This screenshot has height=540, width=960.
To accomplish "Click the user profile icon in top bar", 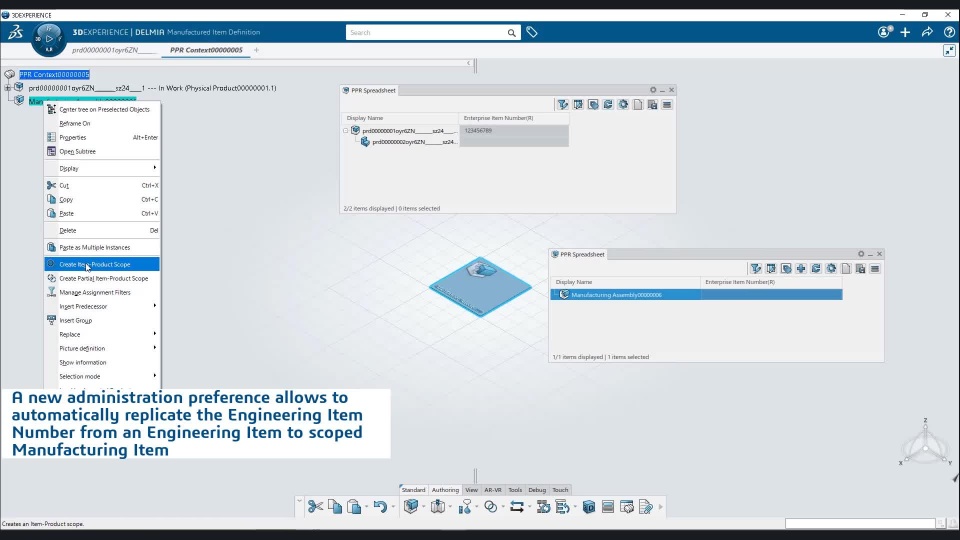I will click(x=884, y=32).
